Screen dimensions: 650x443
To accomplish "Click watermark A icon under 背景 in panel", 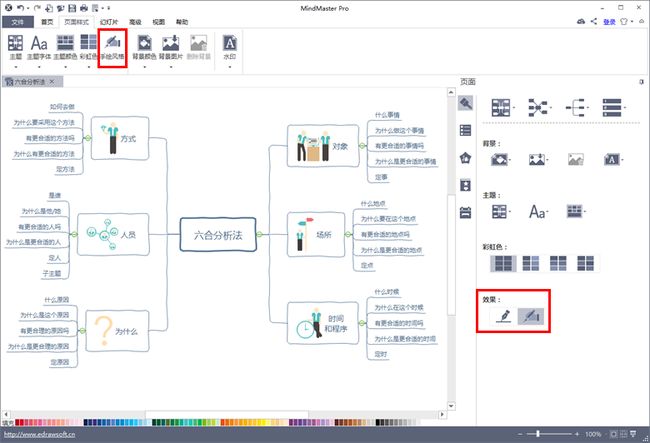I will [614, 160].
